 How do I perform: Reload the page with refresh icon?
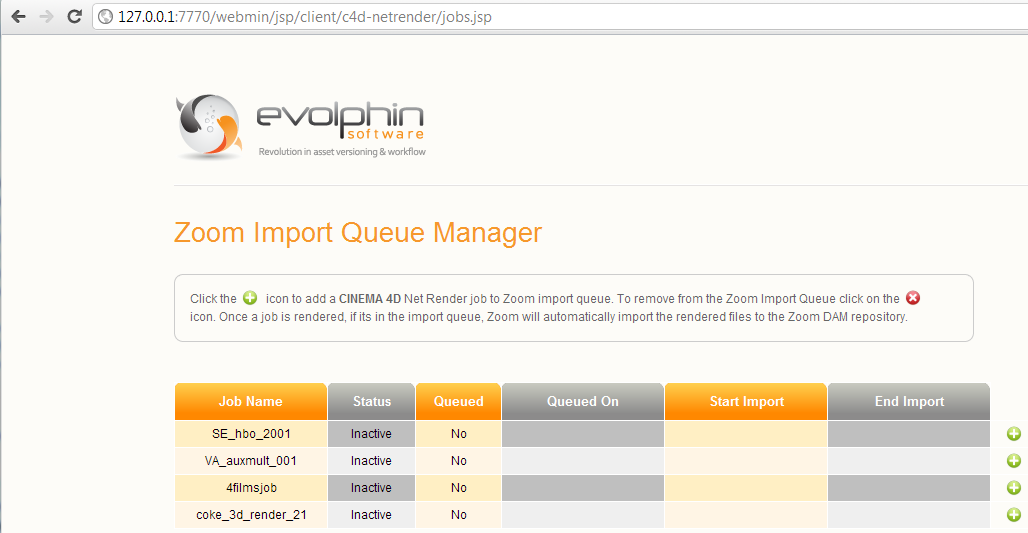[74, 16]
